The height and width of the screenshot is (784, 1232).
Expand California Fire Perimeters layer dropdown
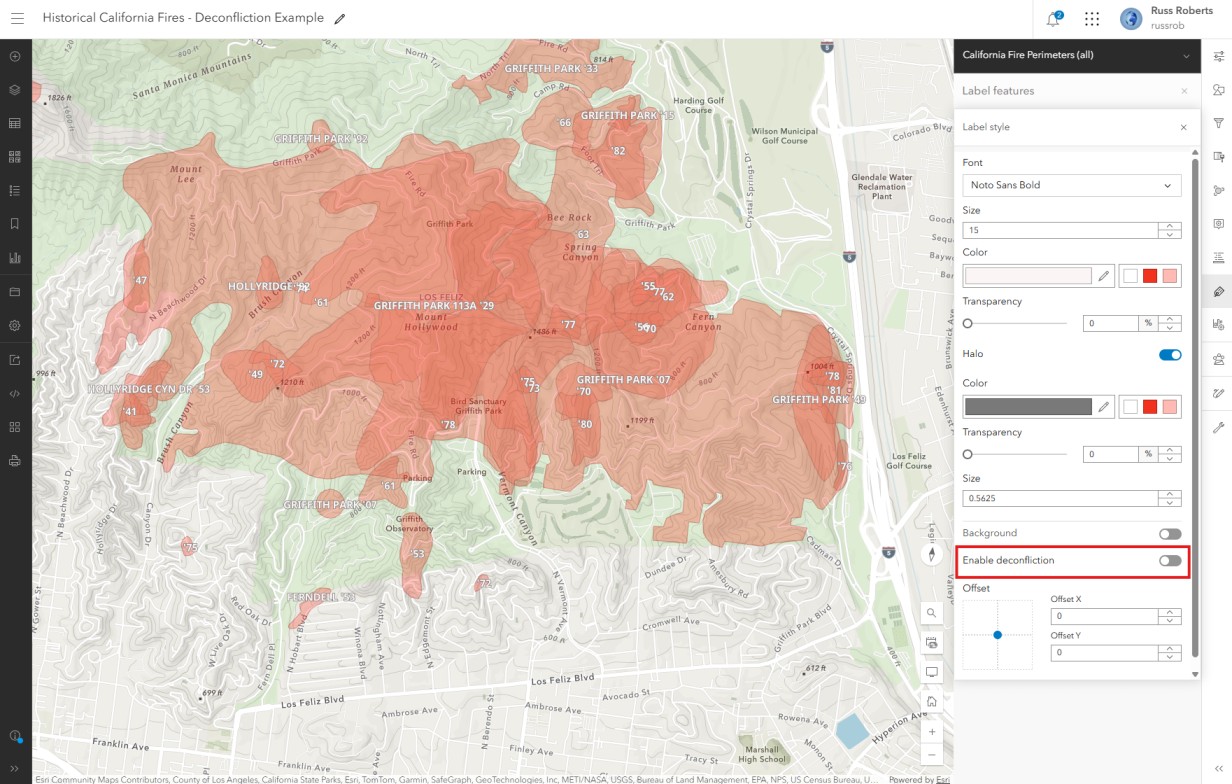click(x=1186, y=55)
